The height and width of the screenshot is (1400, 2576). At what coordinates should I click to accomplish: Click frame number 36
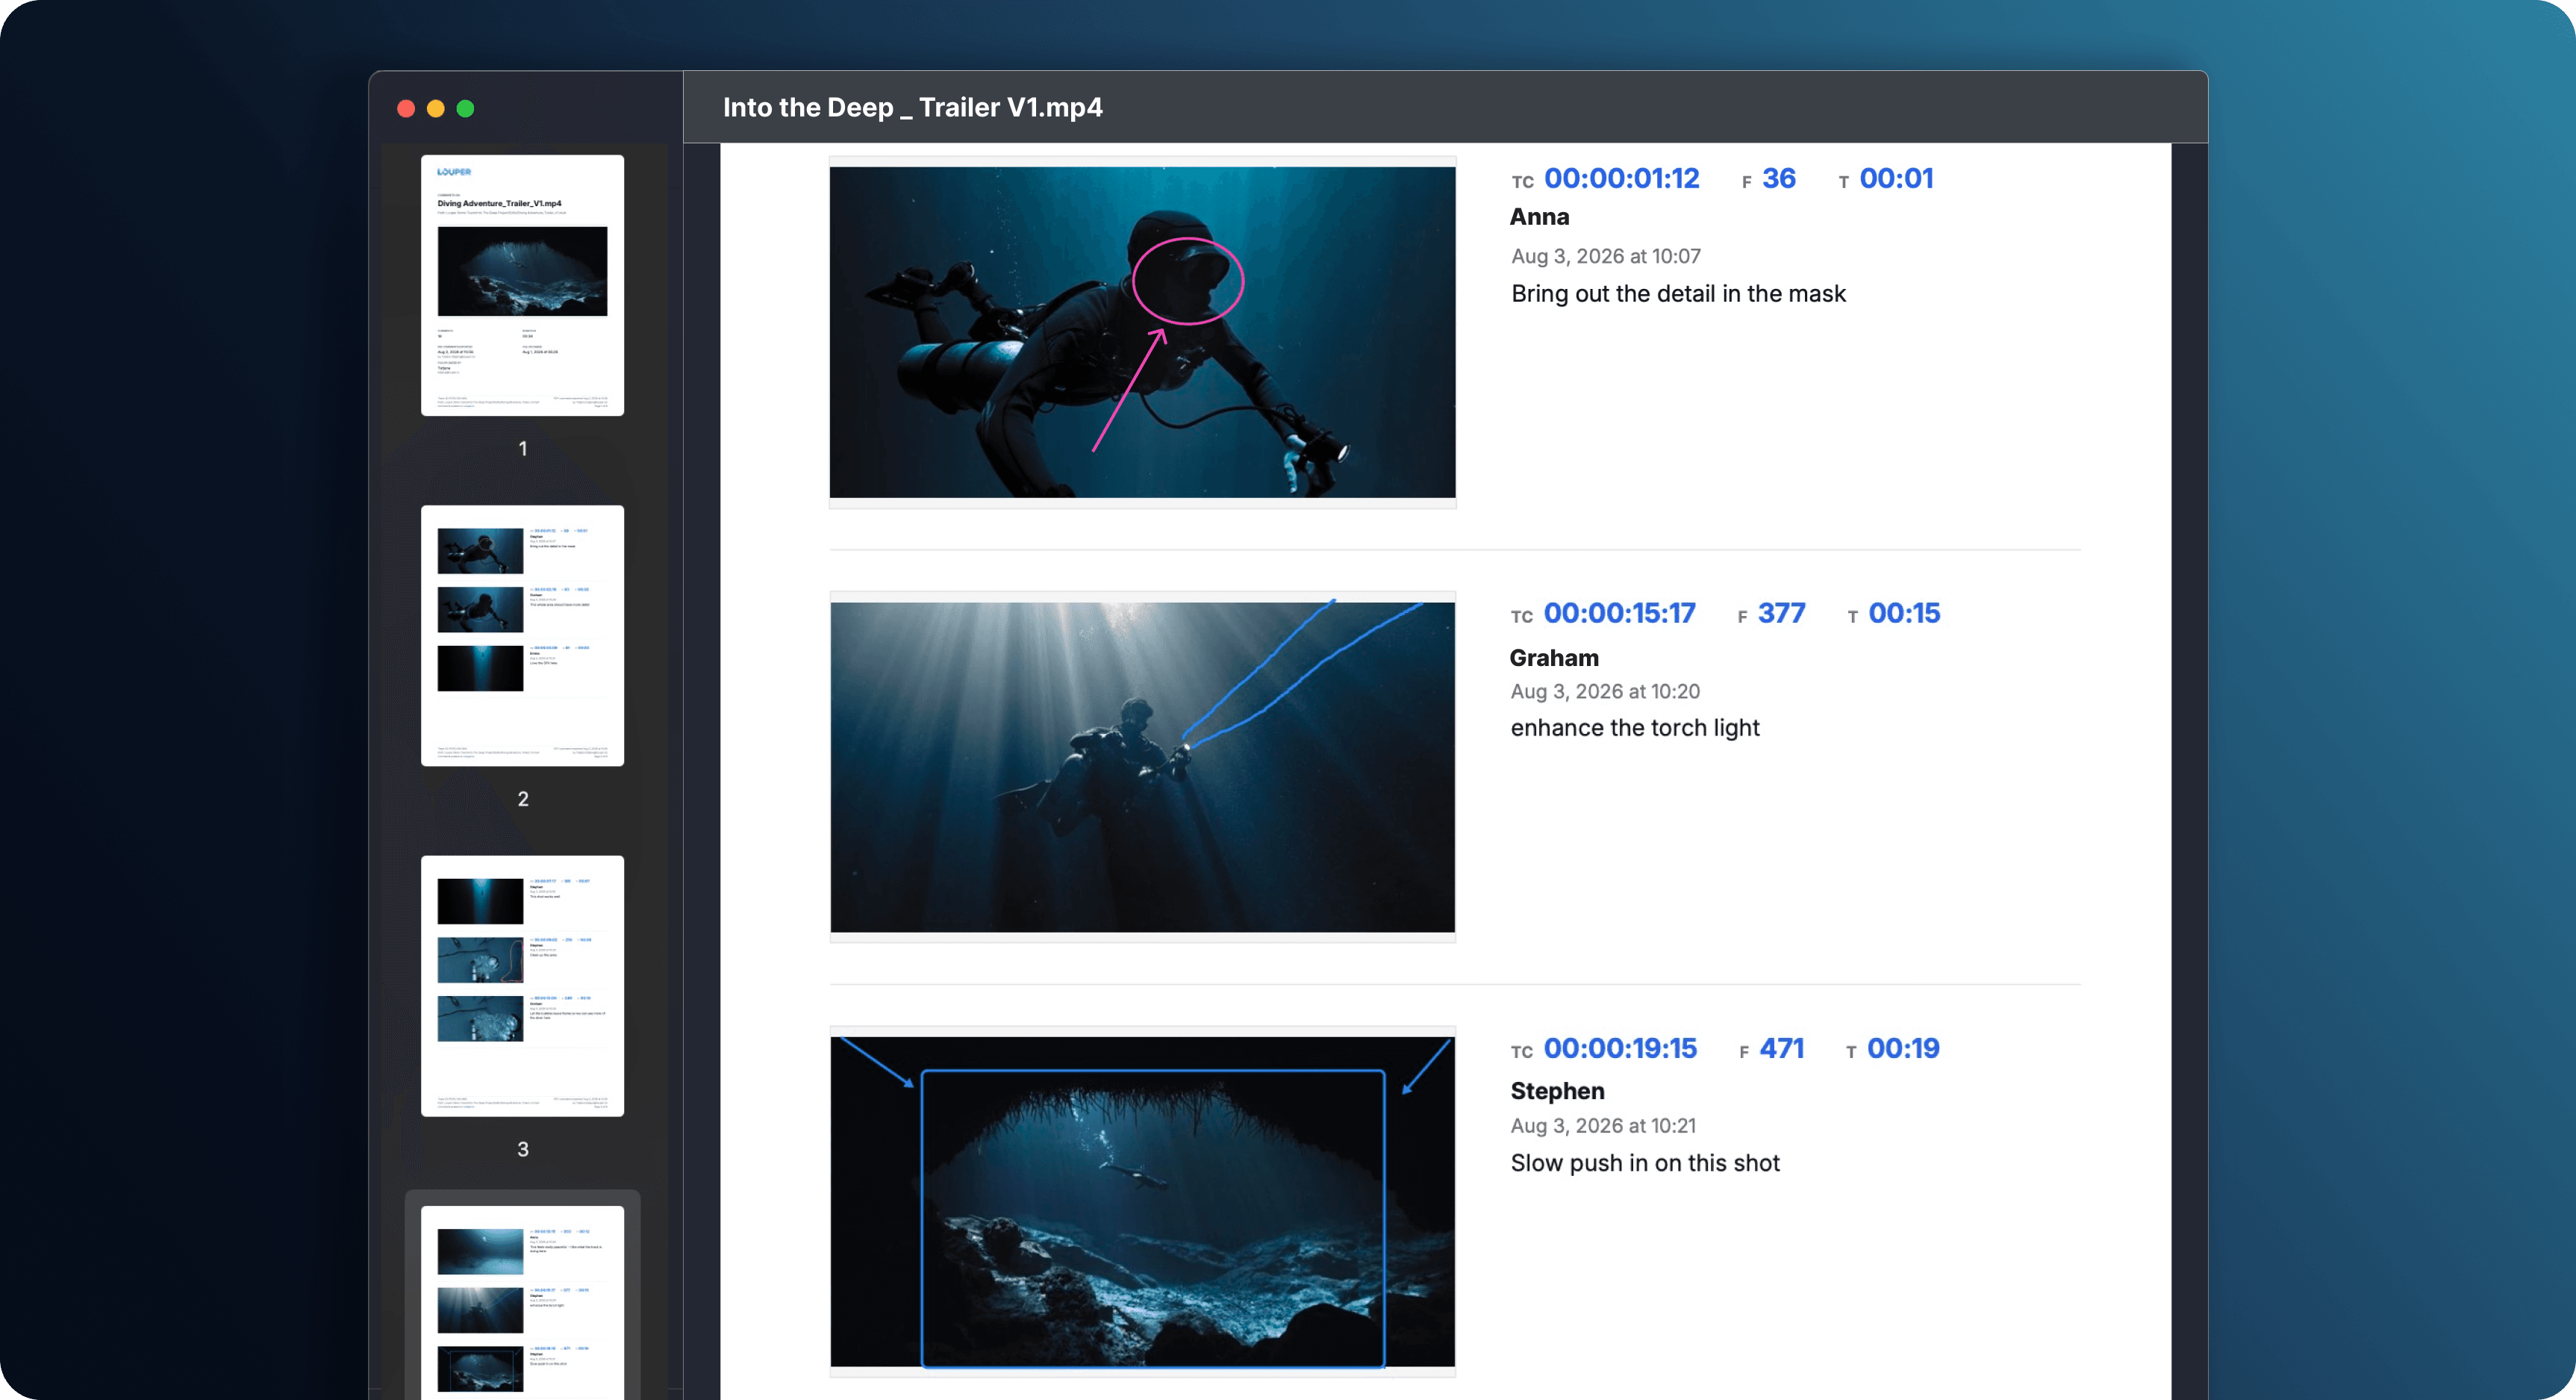click(1779, 179)
